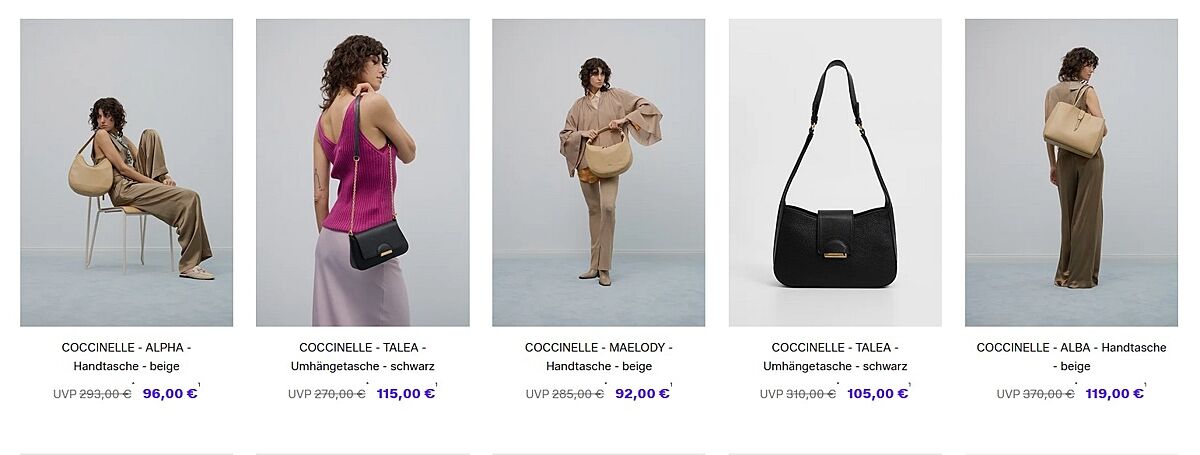The height and width of the screenshot is (455, 1200).
Task: Click the COCCINELLE - MAELODY - Handtasche title
Action: 598,357
